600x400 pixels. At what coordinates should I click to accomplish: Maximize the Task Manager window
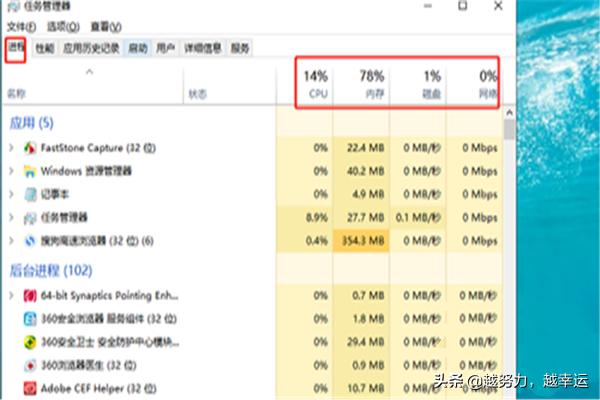click(463, 6)
